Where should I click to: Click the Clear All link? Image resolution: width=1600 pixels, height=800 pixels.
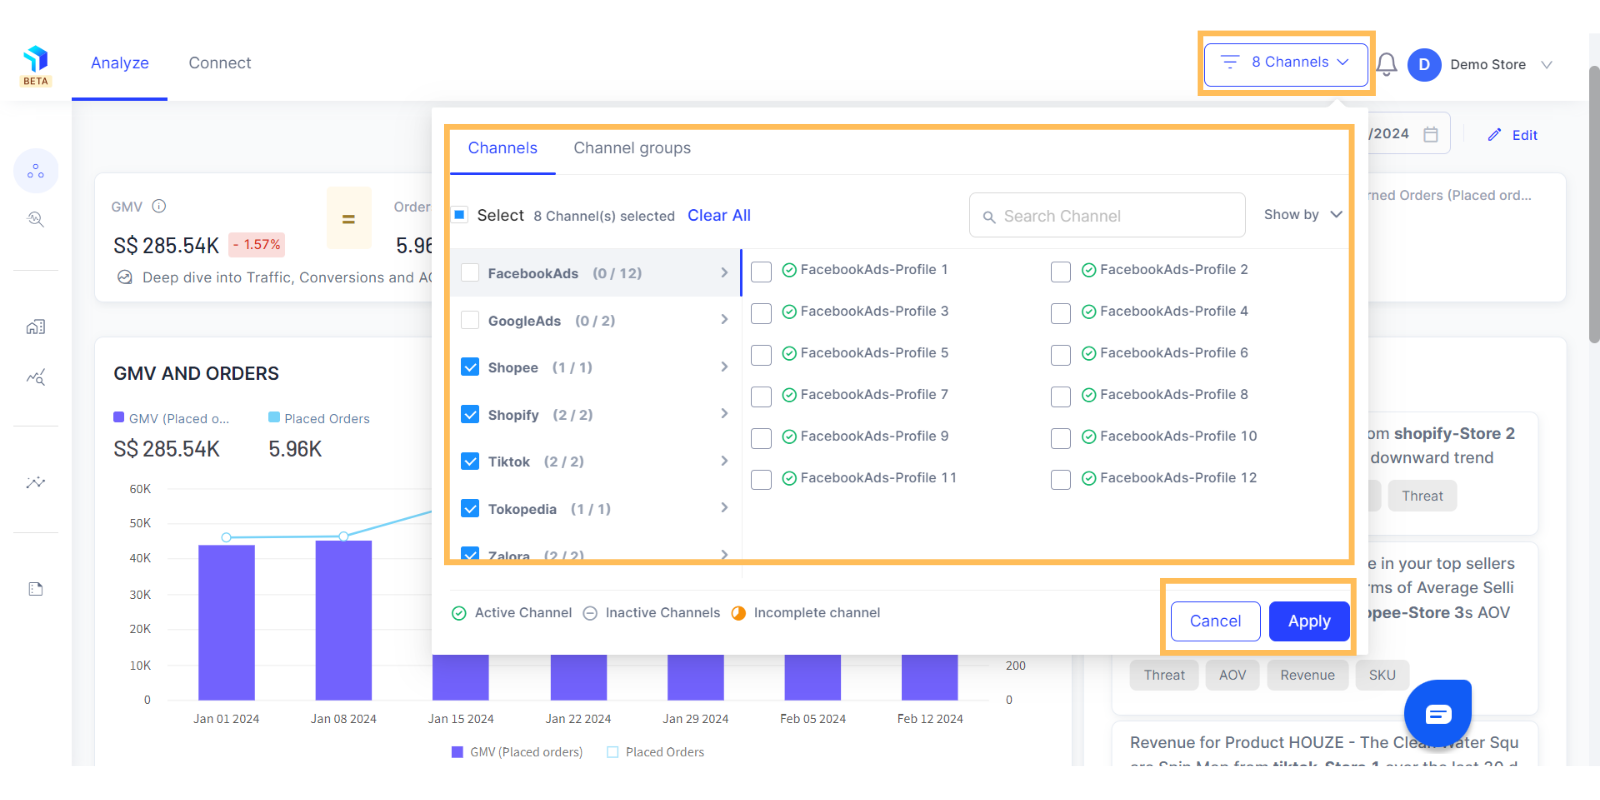pos(719,215)
